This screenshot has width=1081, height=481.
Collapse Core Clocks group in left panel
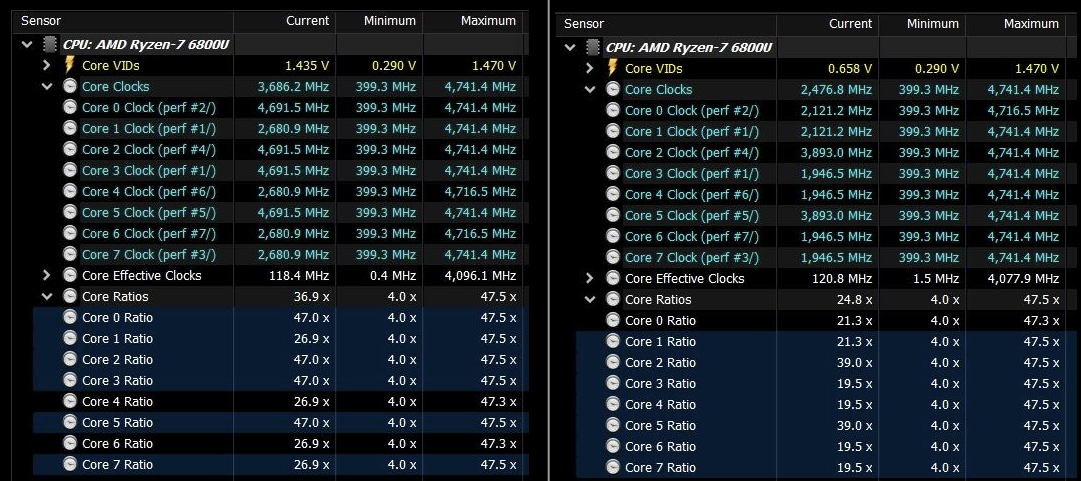tap(47, 87)
